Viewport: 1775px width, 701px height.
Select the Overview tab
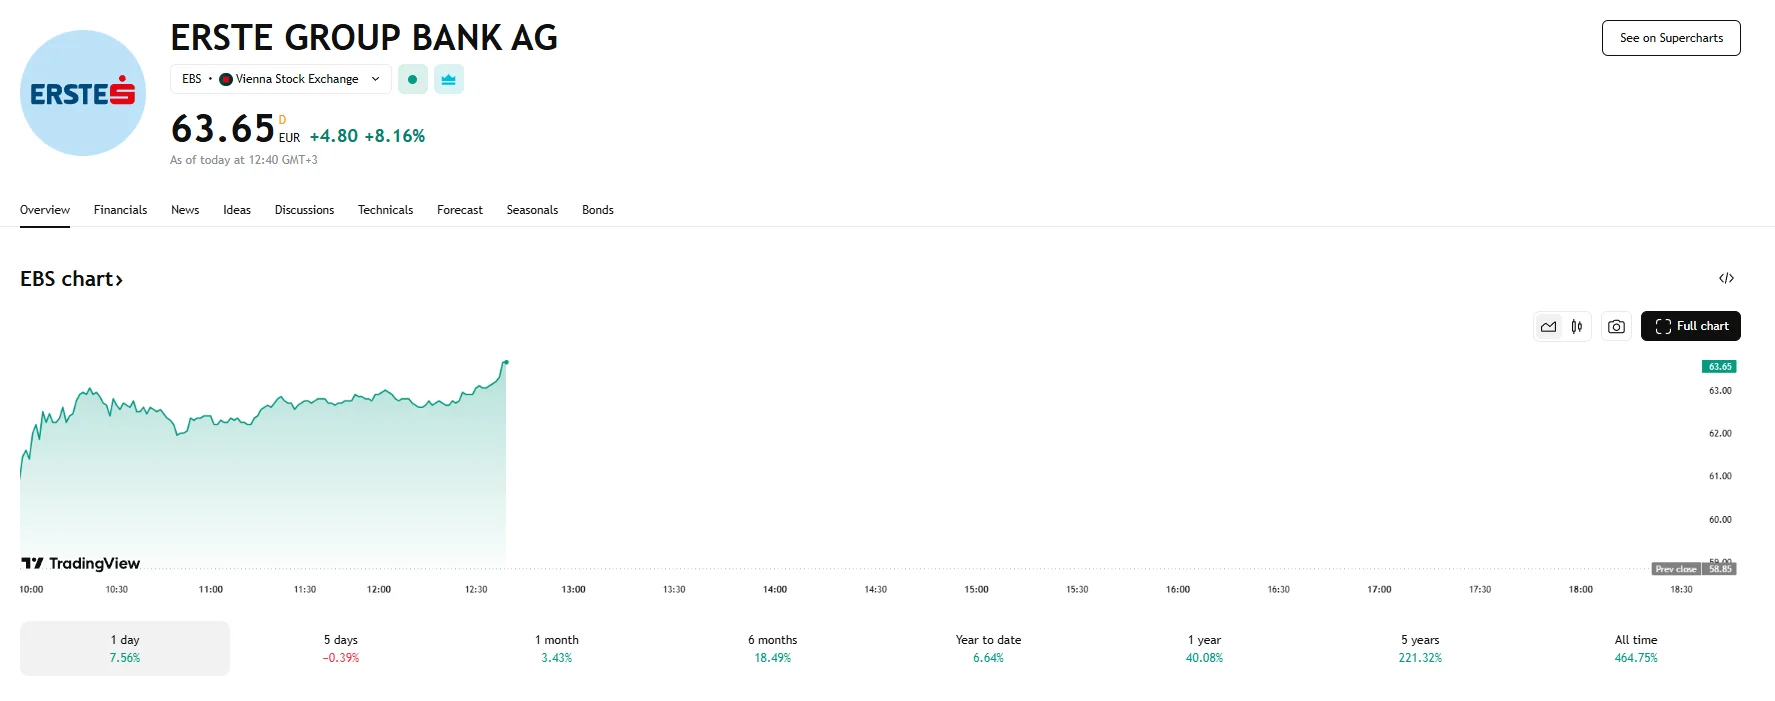click(x=45, y=210)
